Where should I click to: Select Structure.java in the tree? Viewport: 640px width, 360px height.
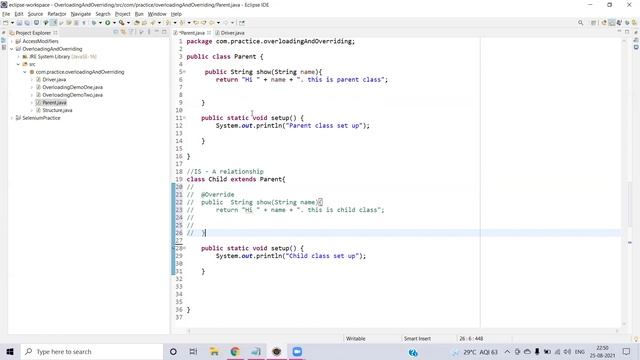(x=57, y=110)
